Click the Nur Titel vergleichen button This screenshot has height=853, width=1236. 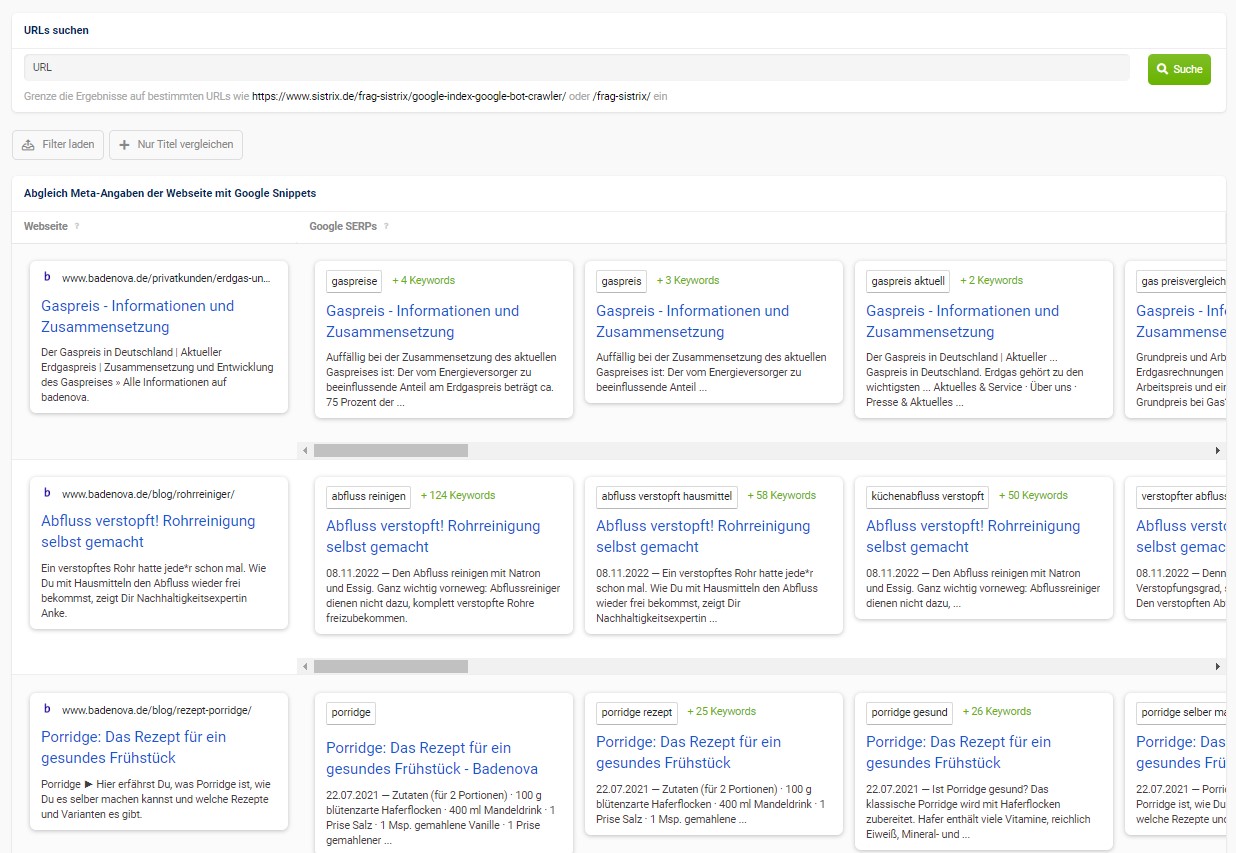pos(176,144)
